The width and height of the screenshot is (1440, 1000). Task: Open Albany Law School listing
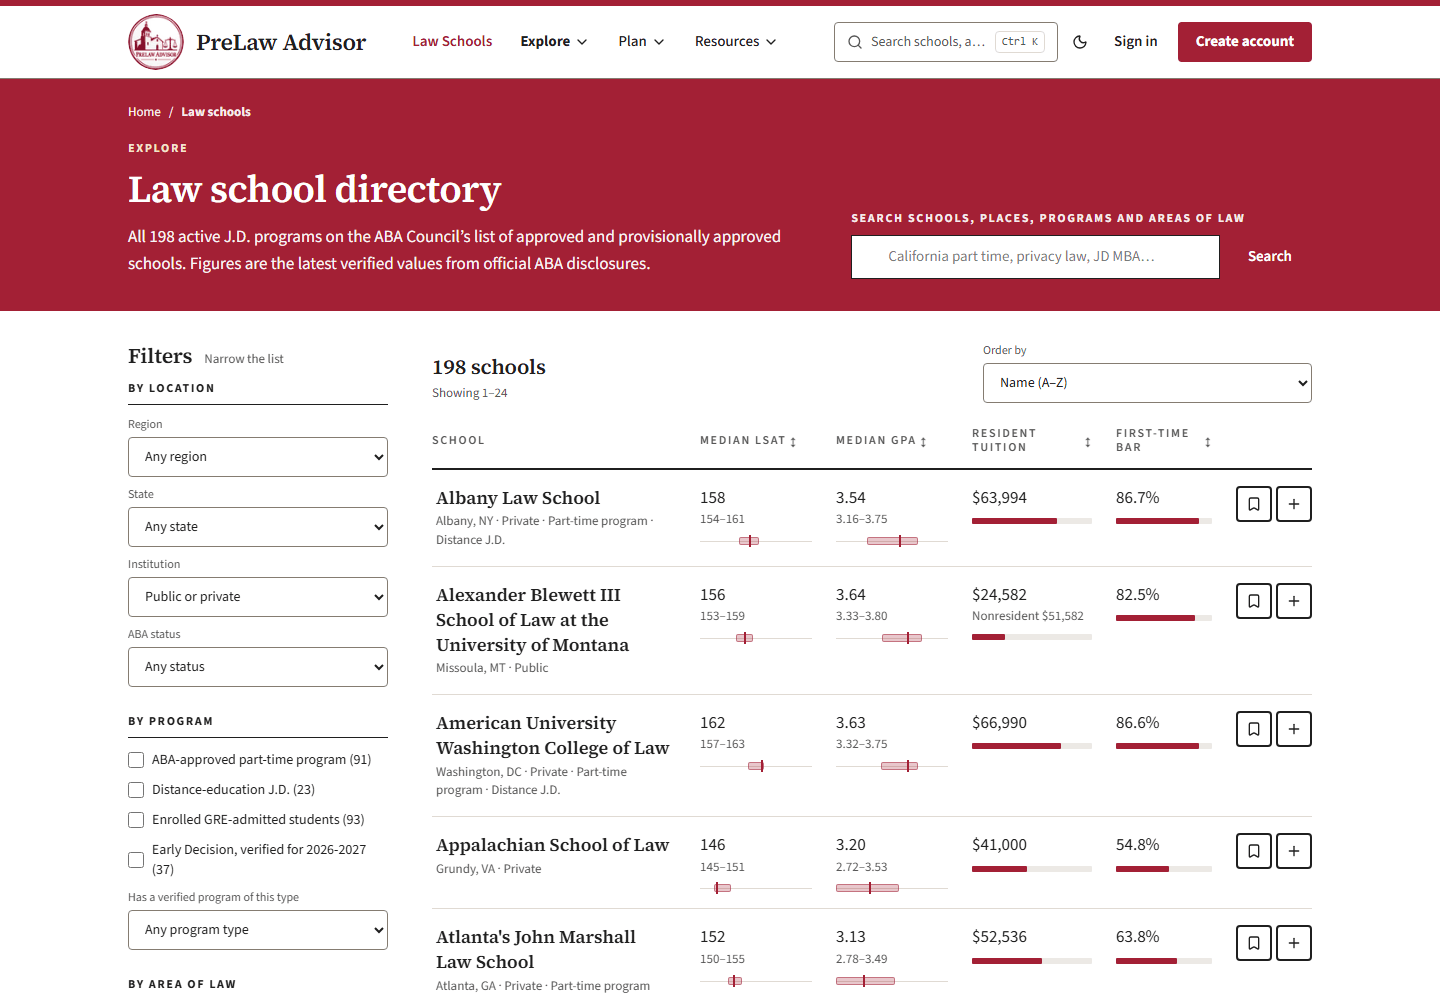pos(518,498)
